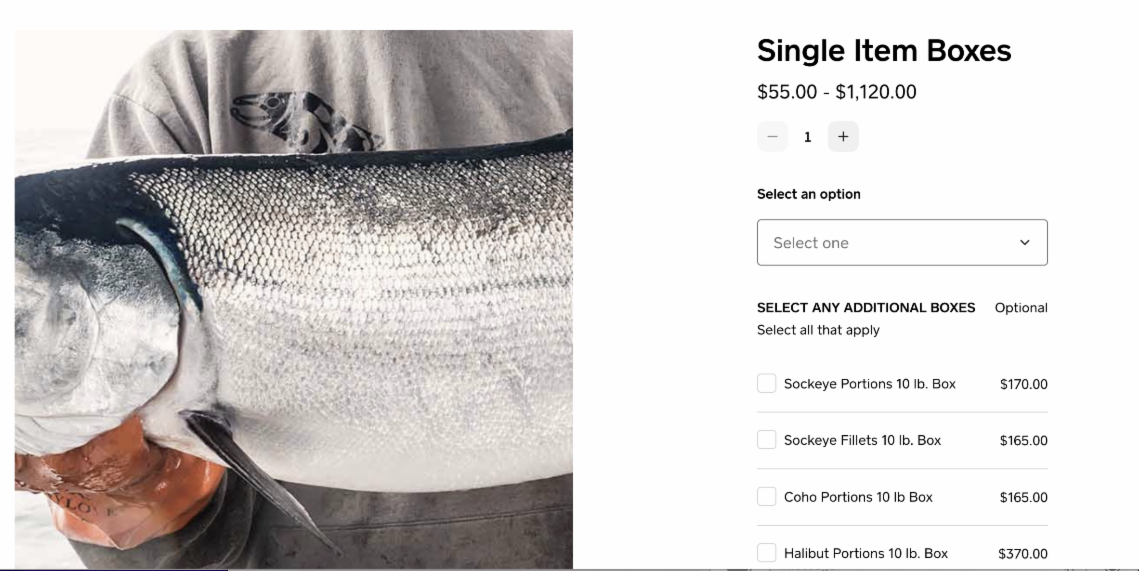Screen dimensions: 1139x571
Task: Decrease quantity with the minus button
Action: (772, 137)
